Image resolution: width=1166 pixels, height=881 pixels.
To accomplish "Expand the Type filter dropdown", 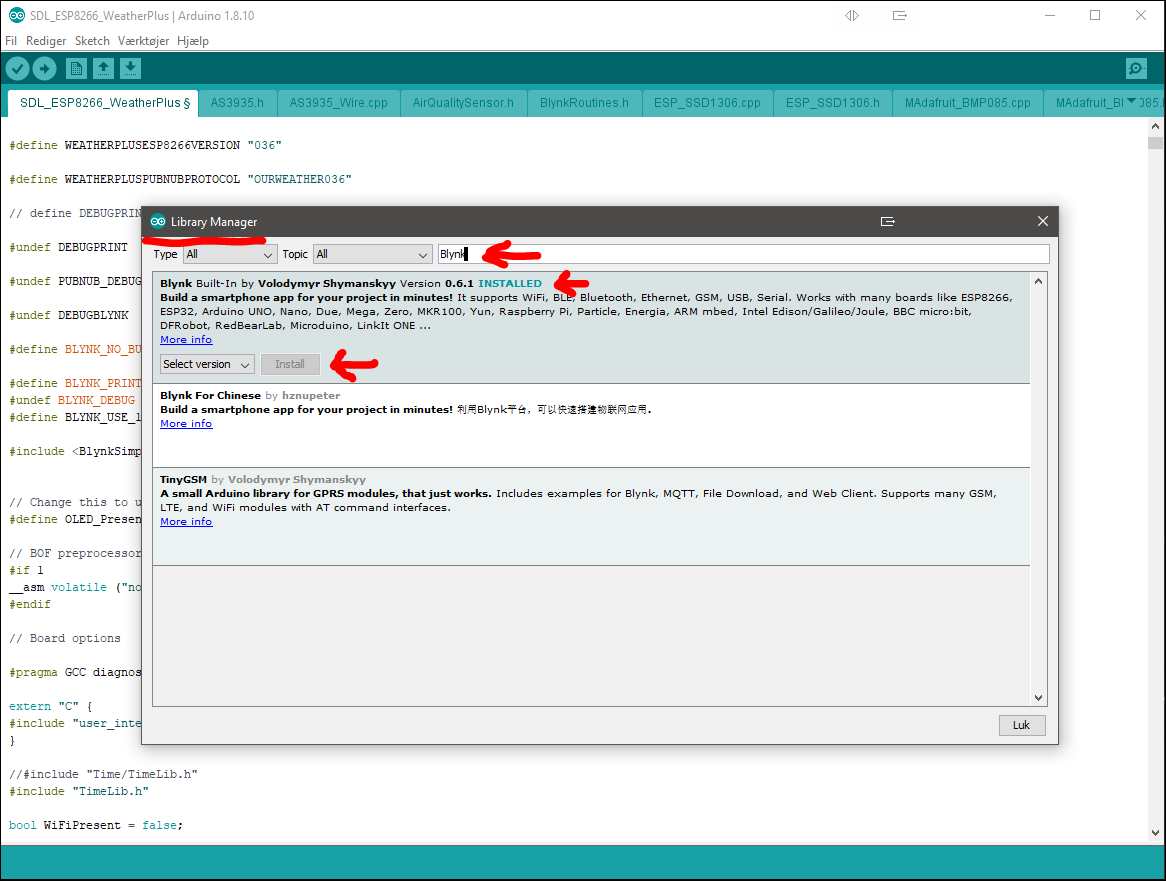I will (231, 254).
